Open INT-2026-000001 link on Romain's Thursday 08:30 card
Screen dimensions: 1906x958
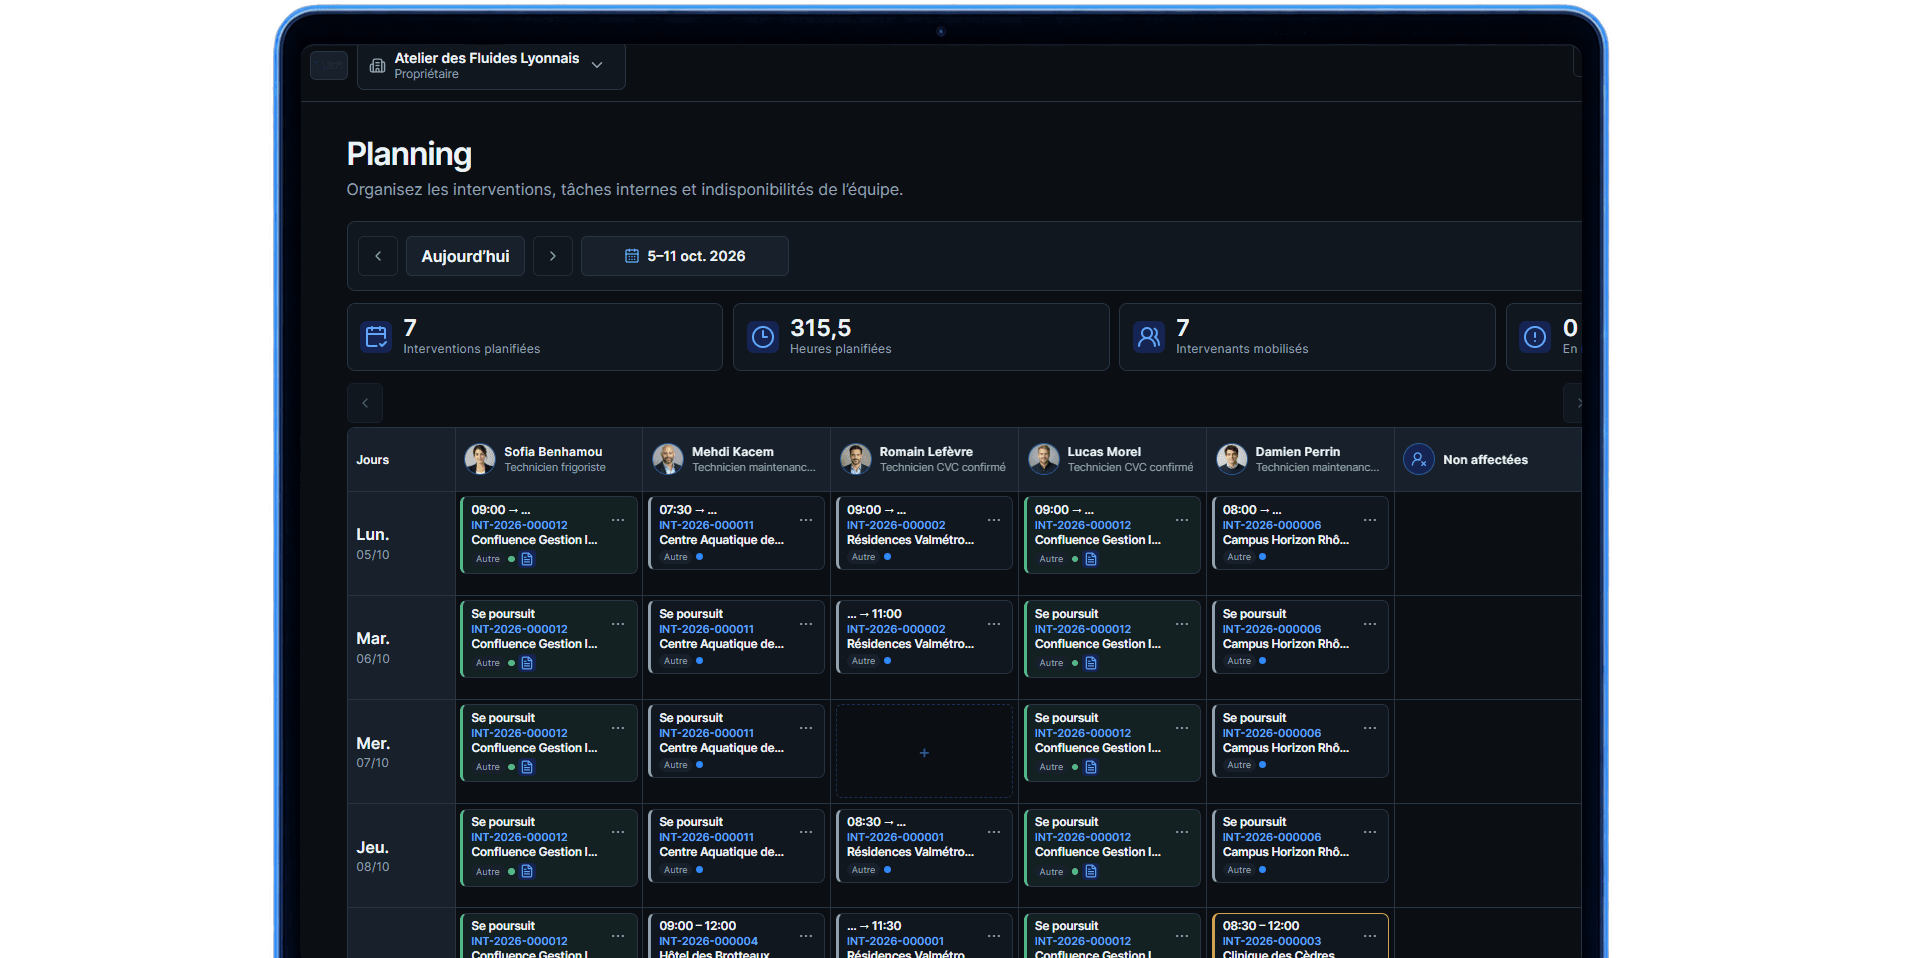coord(895,837)
